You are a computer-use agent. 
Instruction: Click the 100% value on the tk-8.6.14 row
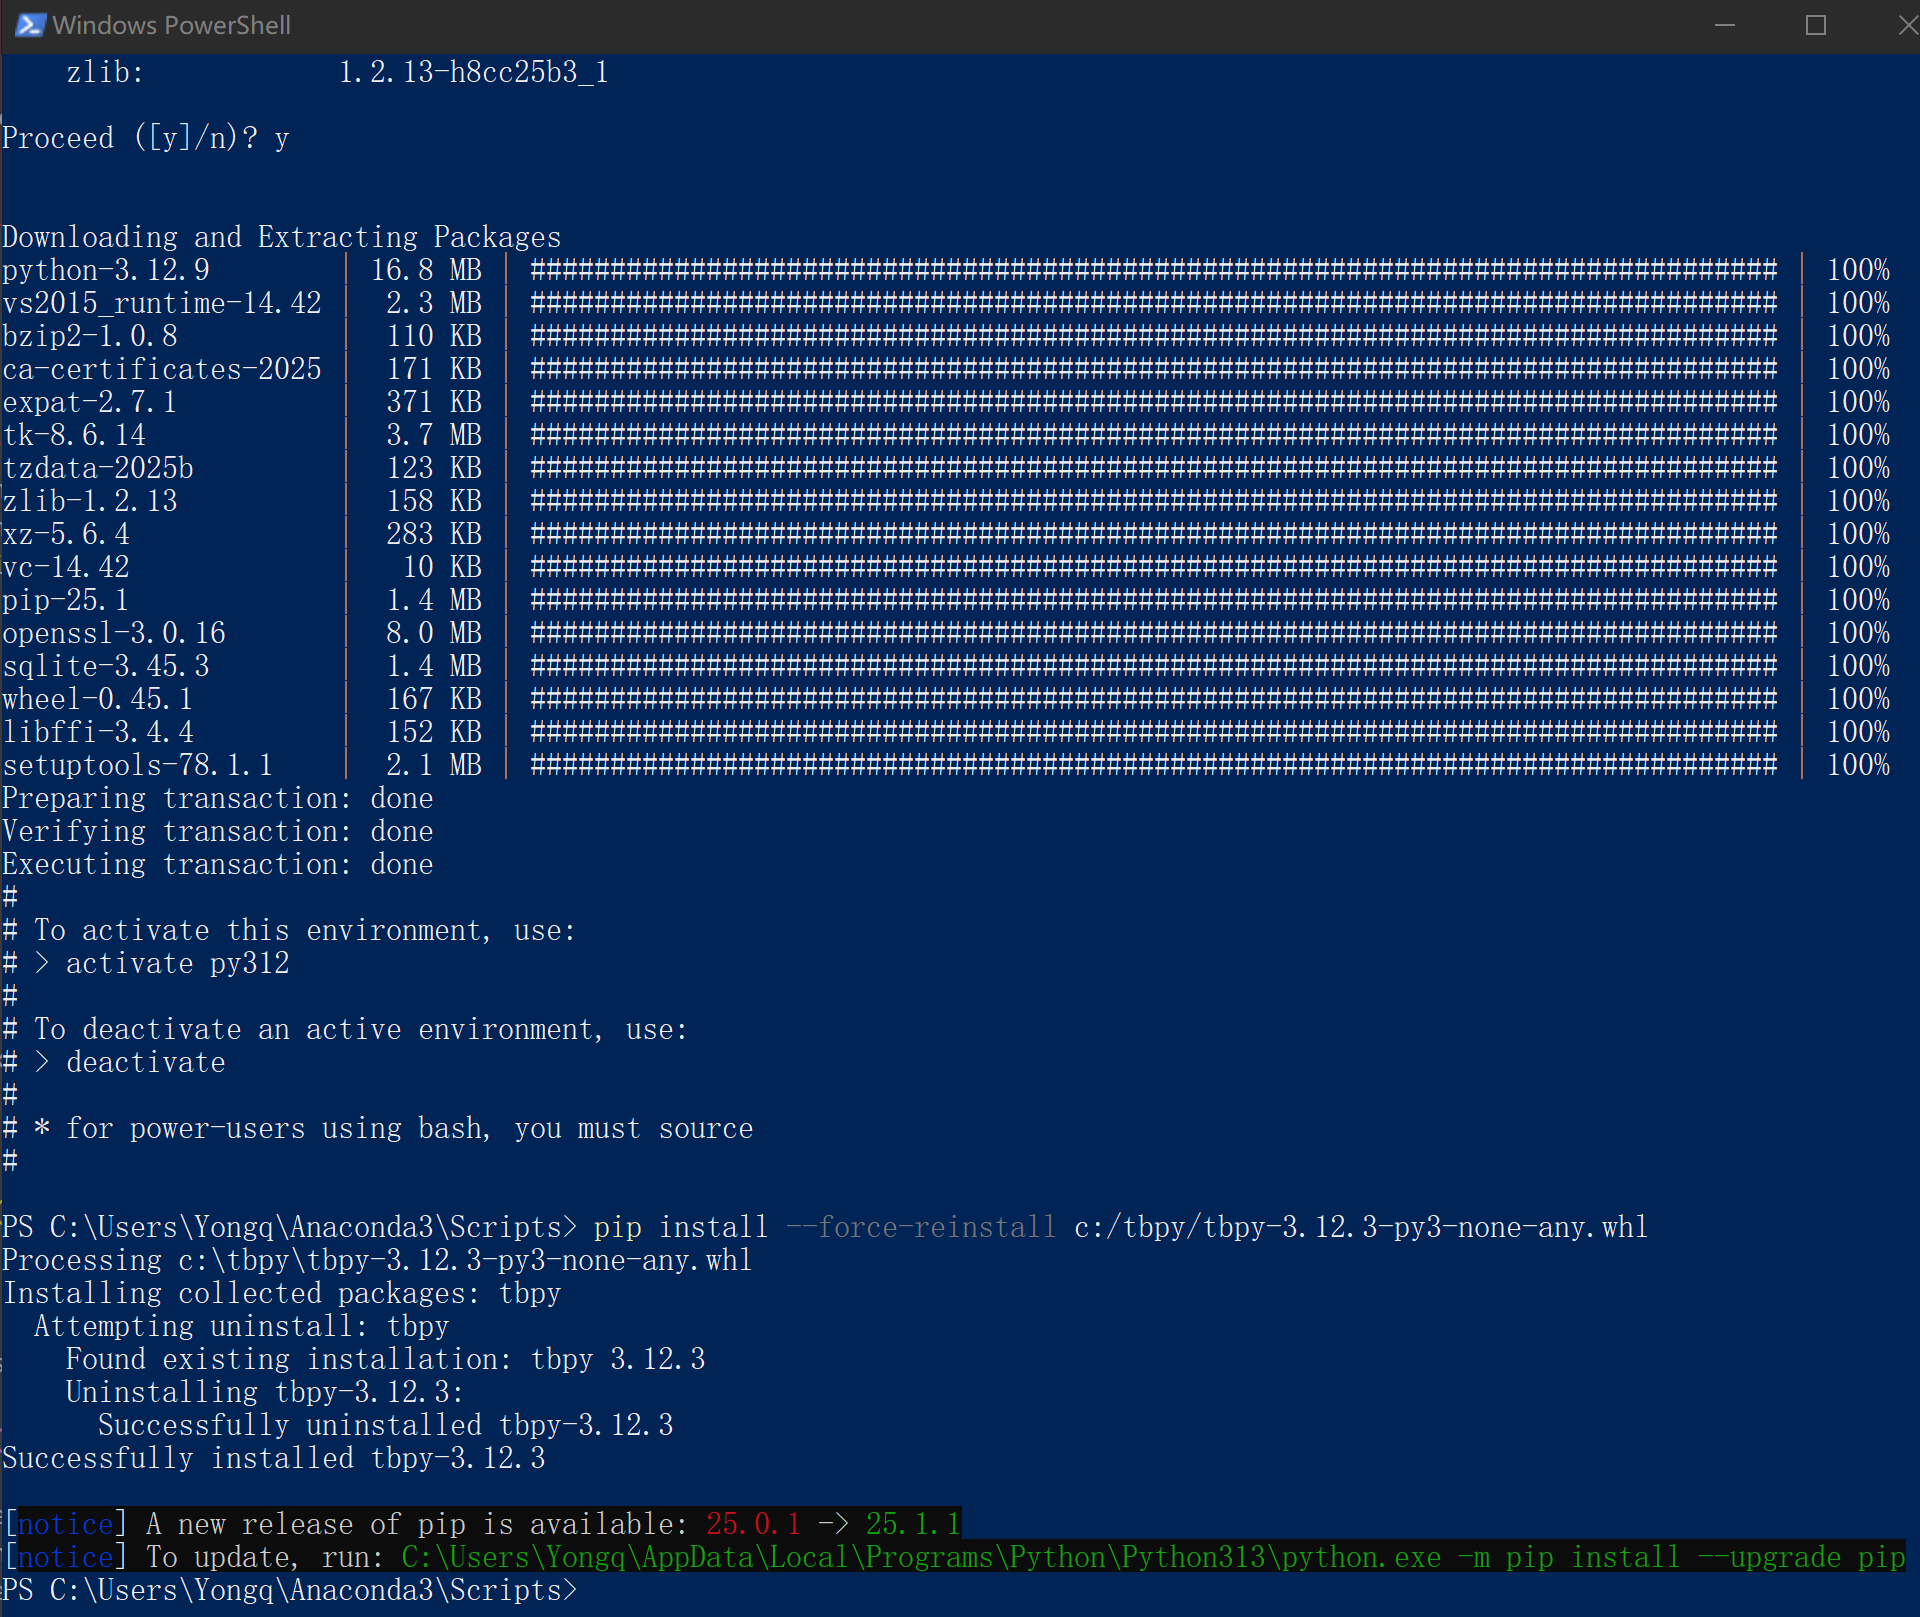[x=1859, y=435]
